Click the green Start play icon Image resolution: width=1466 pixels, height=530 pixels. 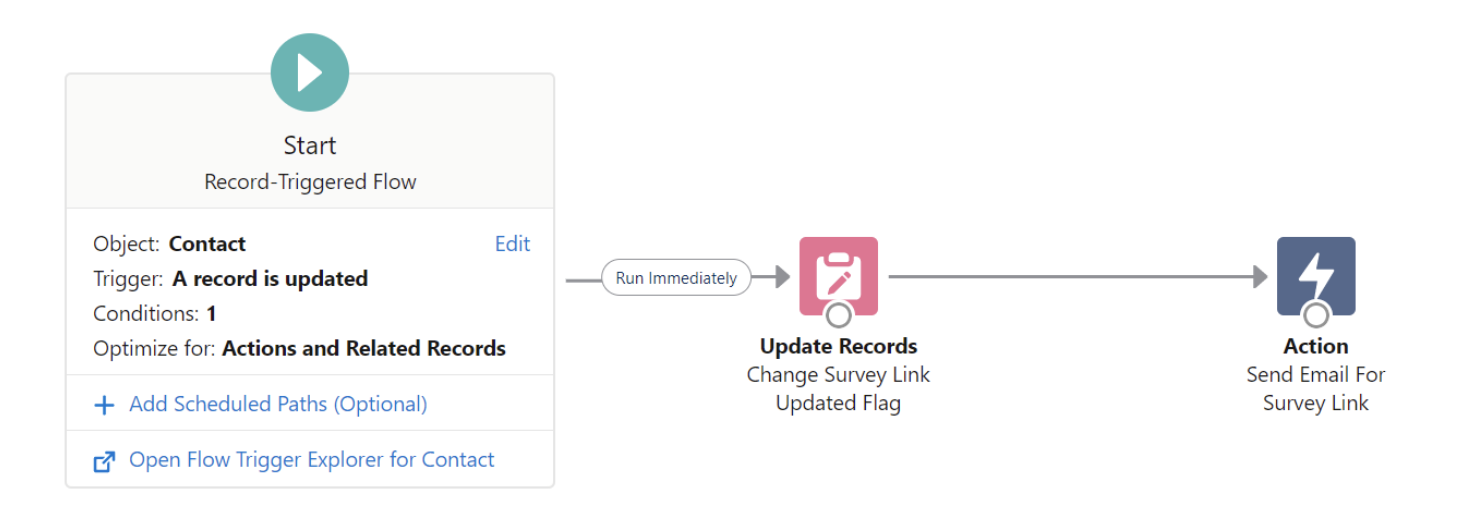310,72
